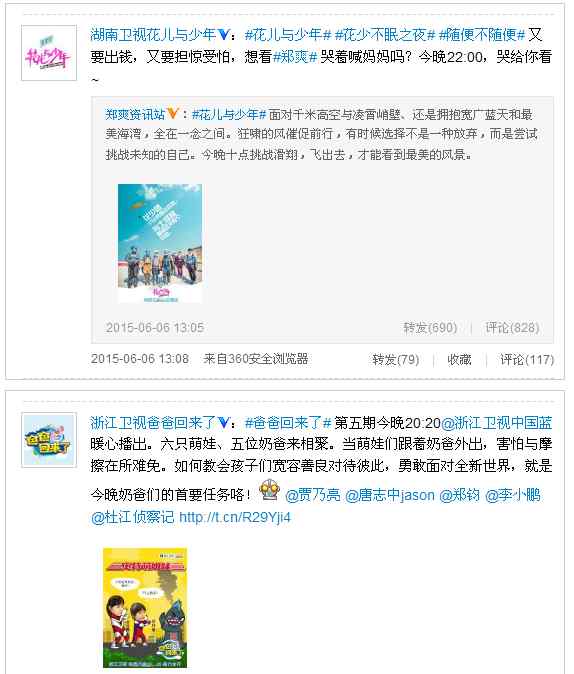This screenshot has width=574, height=674.
Task: Open 爸爸回来了 show avatar
Action: pos(49,440)
